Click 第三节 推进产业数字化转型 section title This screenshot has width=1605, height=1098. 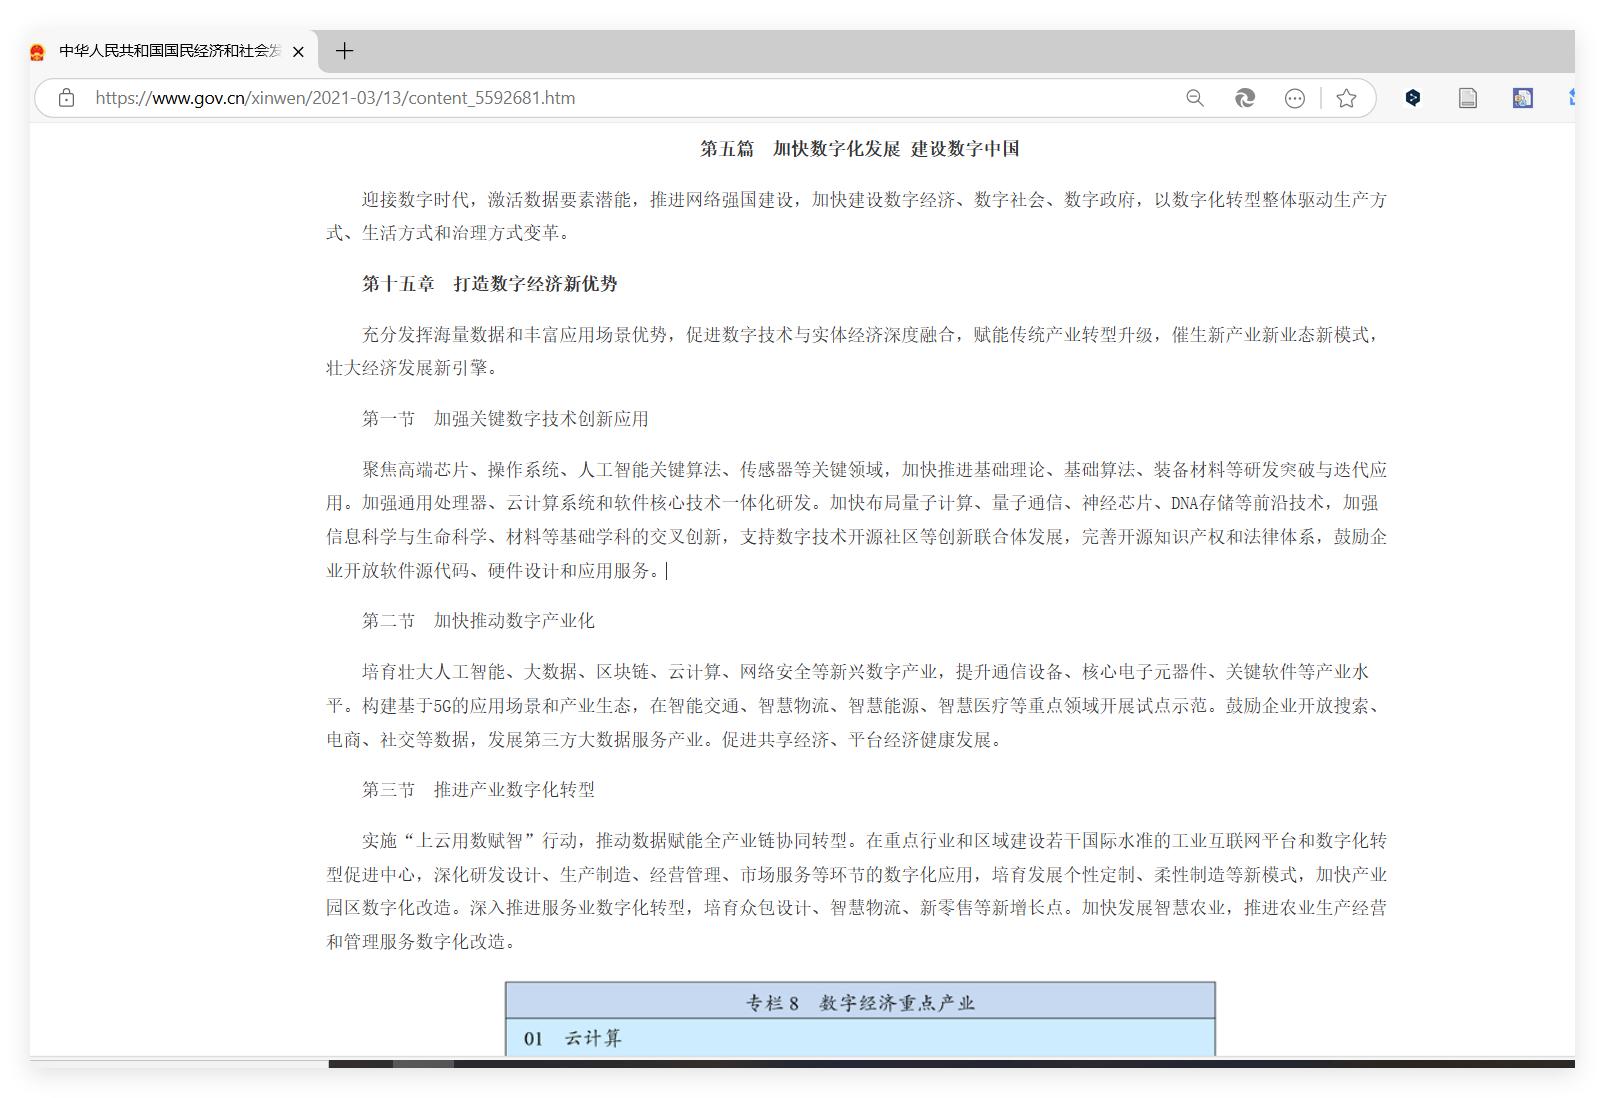(478, 790)
